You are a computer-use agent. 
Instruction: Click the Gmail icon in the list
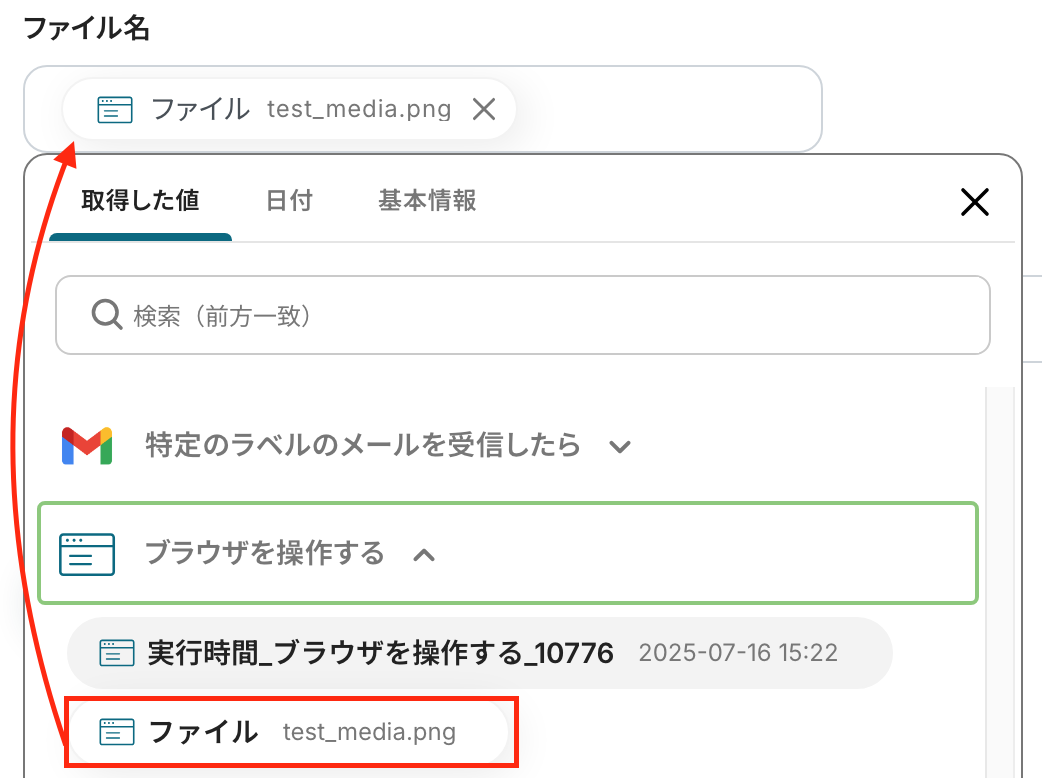click(x=87, y=445)
